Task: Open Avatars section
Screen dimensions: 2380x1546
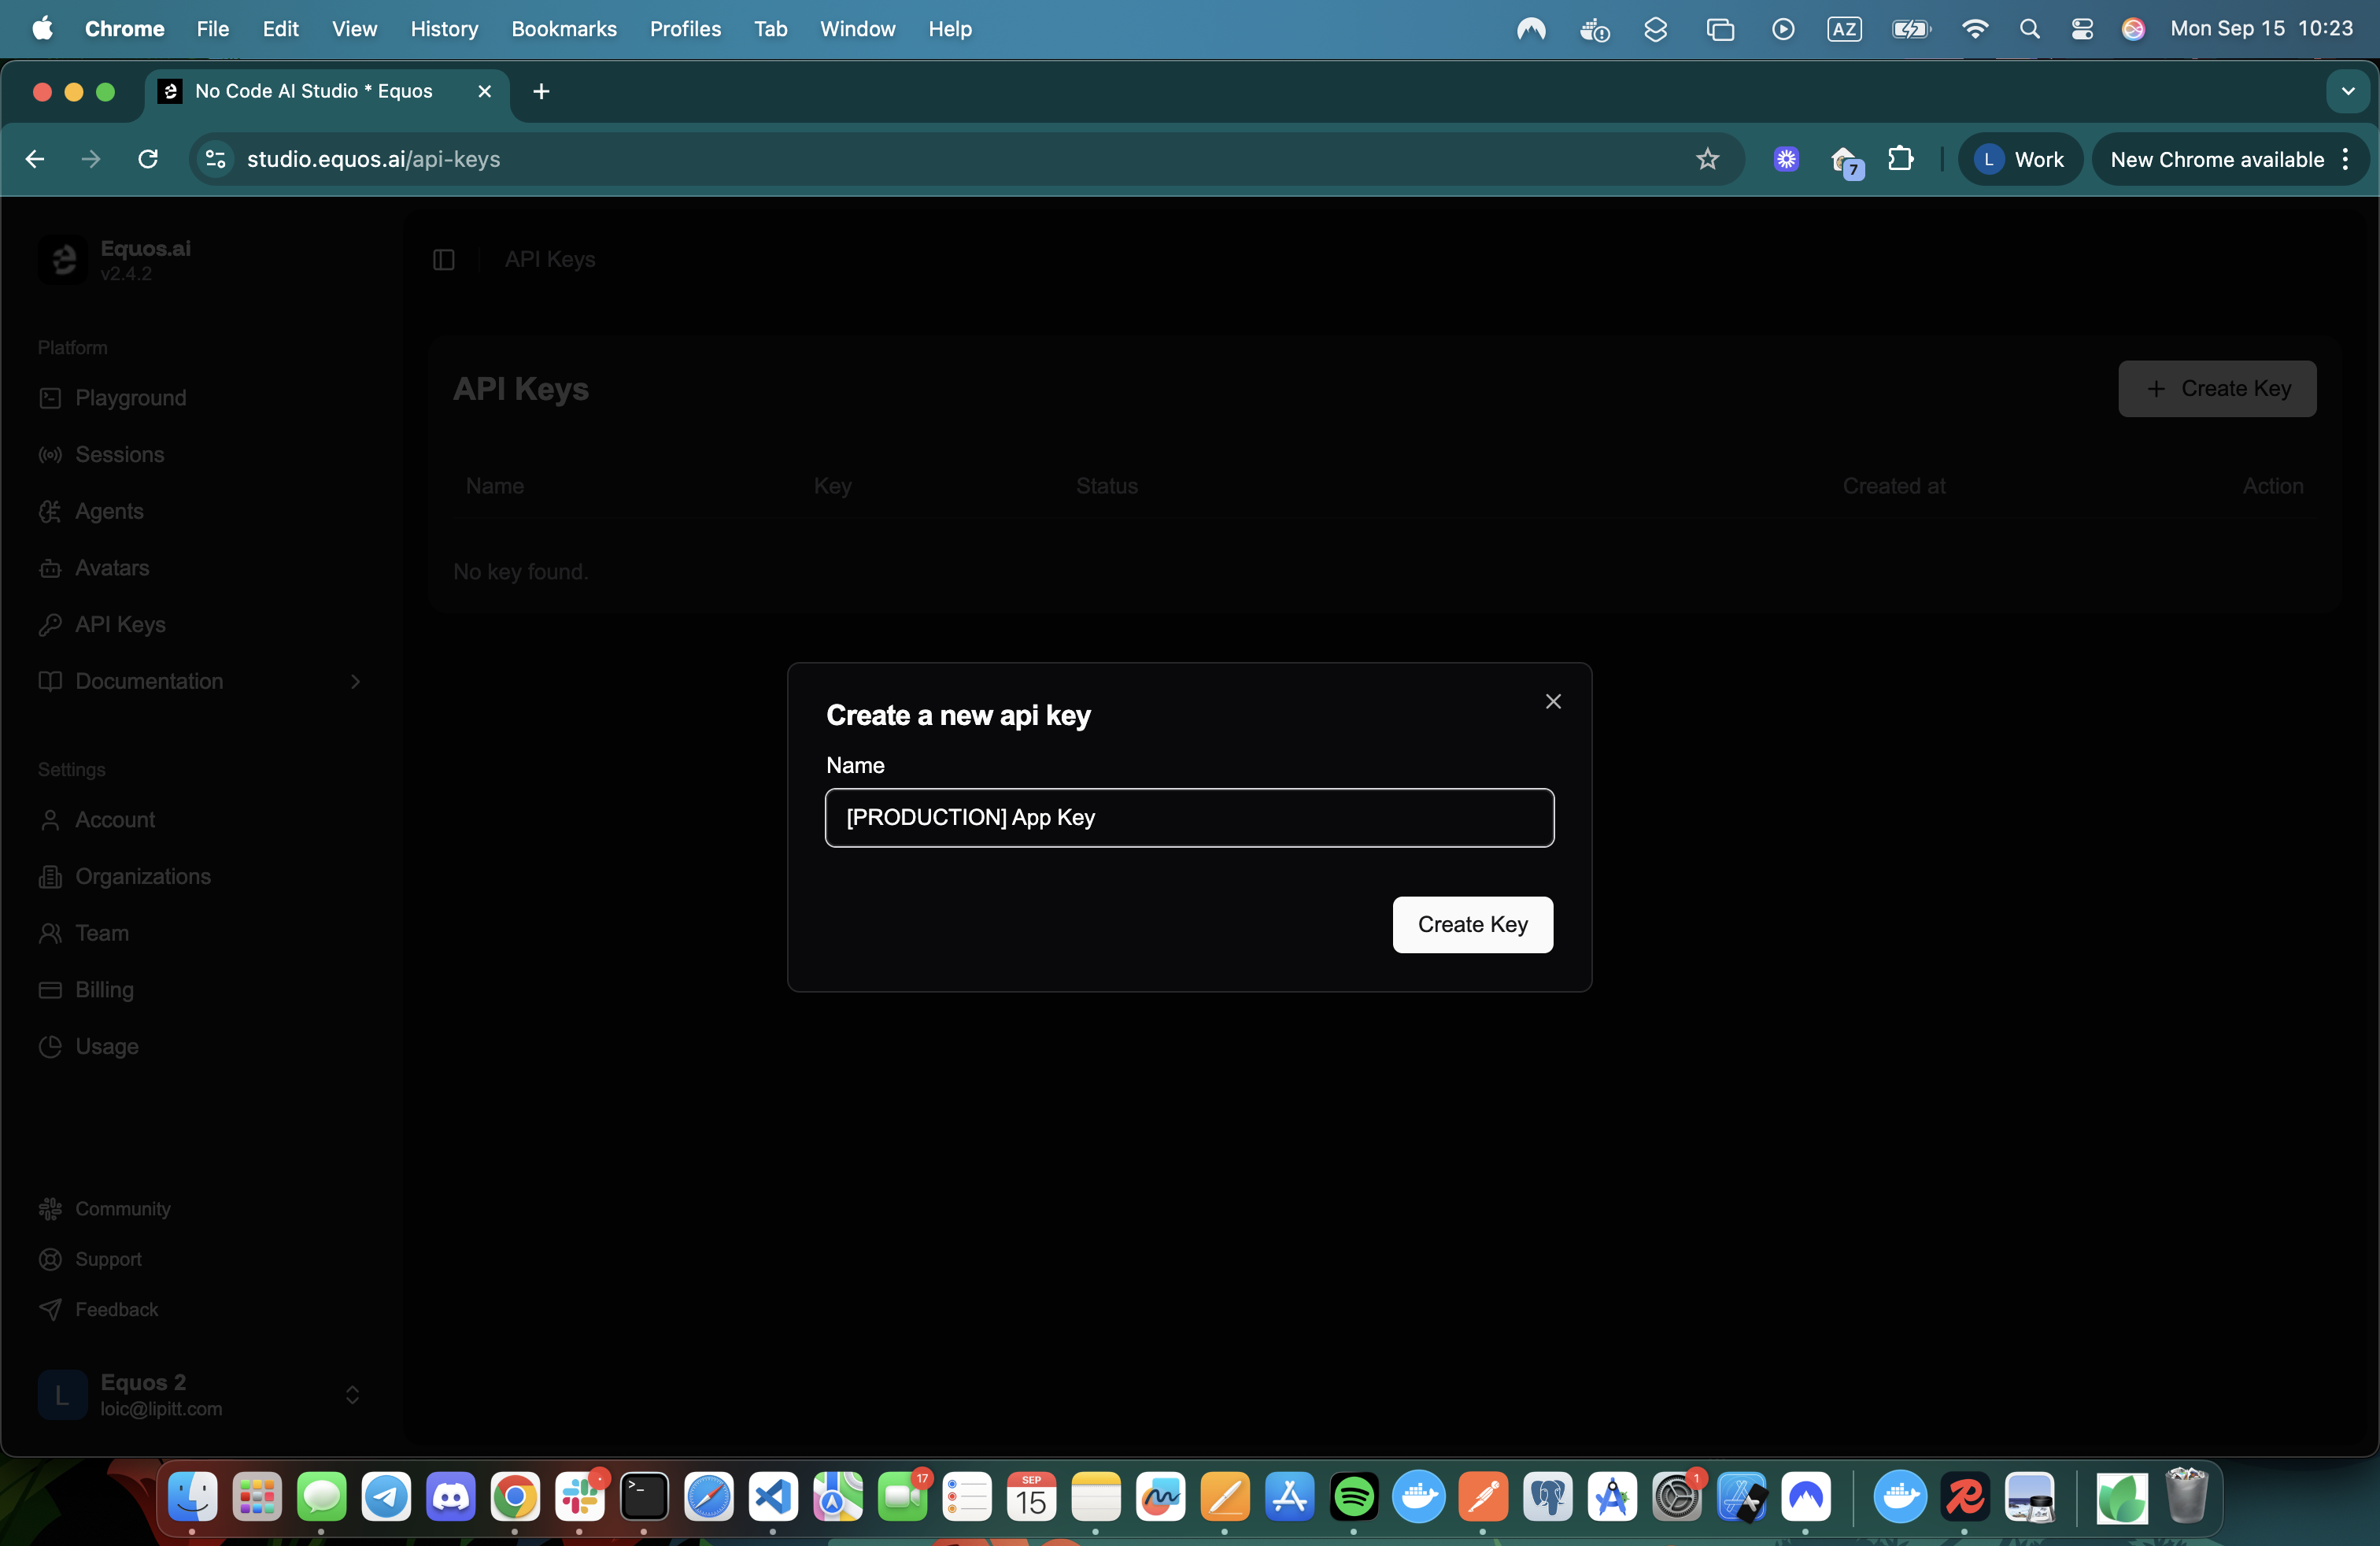Action: [x=112, y=568]
